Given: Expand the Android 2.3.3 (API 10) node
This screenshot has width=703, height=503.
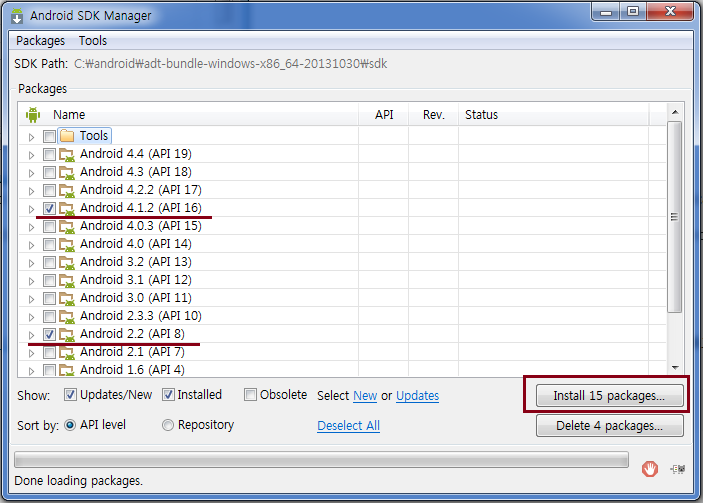Looking at the screenshot, I should pos(31,317).
